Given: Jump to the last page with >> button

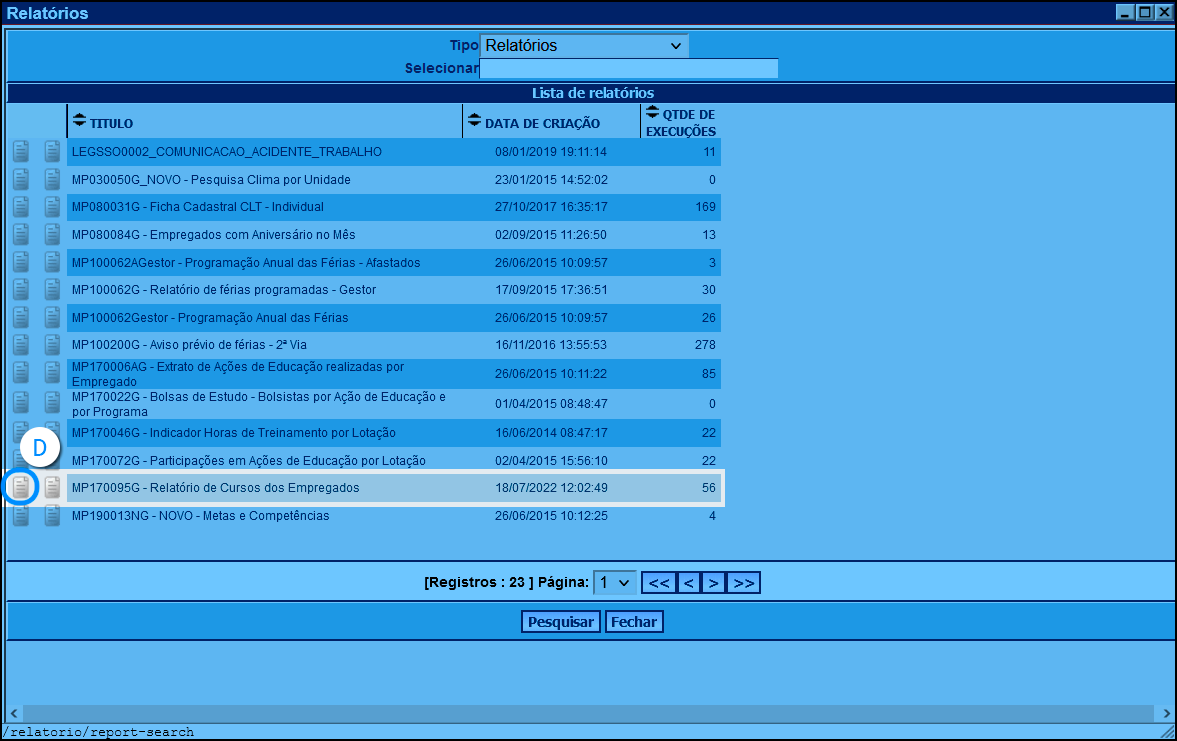Looking at the screenshot, I should point(743,582).
